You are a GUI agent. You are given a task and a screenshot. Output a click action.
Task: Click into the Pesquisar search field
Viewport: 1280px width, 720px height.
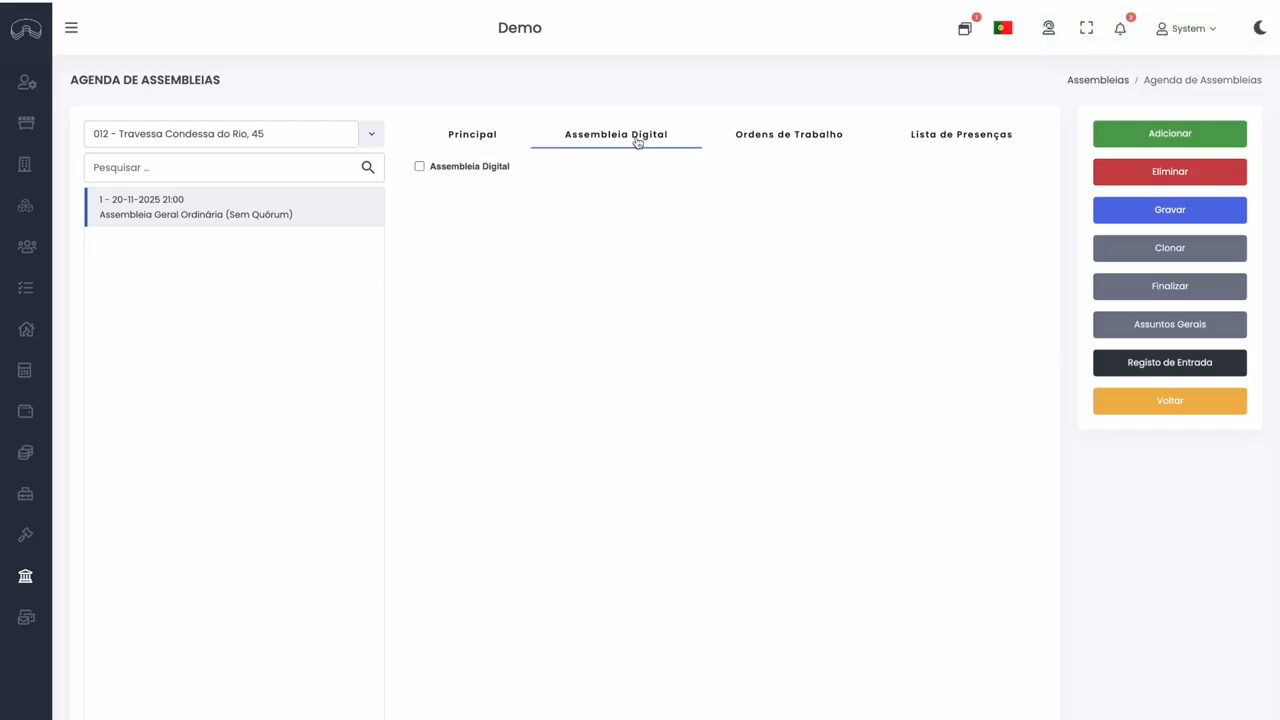point(222,168)
